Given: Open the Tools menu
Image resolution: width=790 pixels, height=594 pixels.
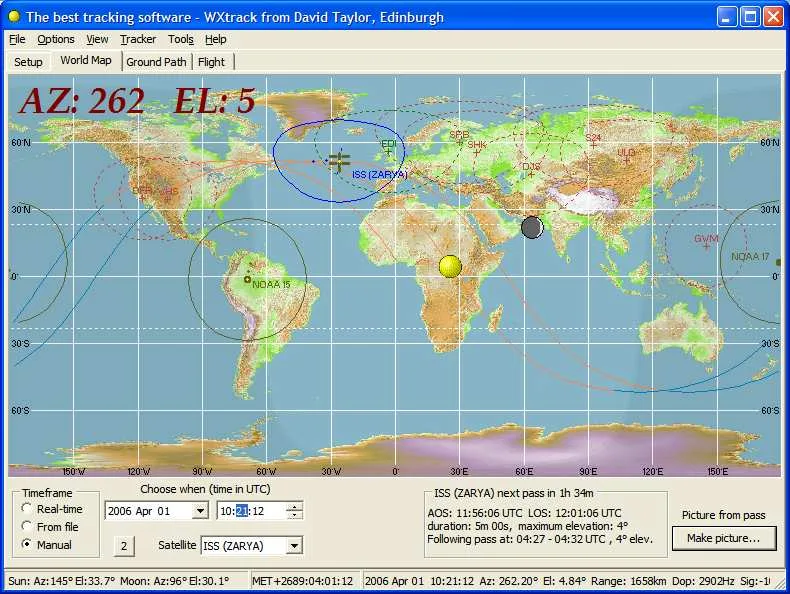Looking at the screenshot, I should coord(180,39).
